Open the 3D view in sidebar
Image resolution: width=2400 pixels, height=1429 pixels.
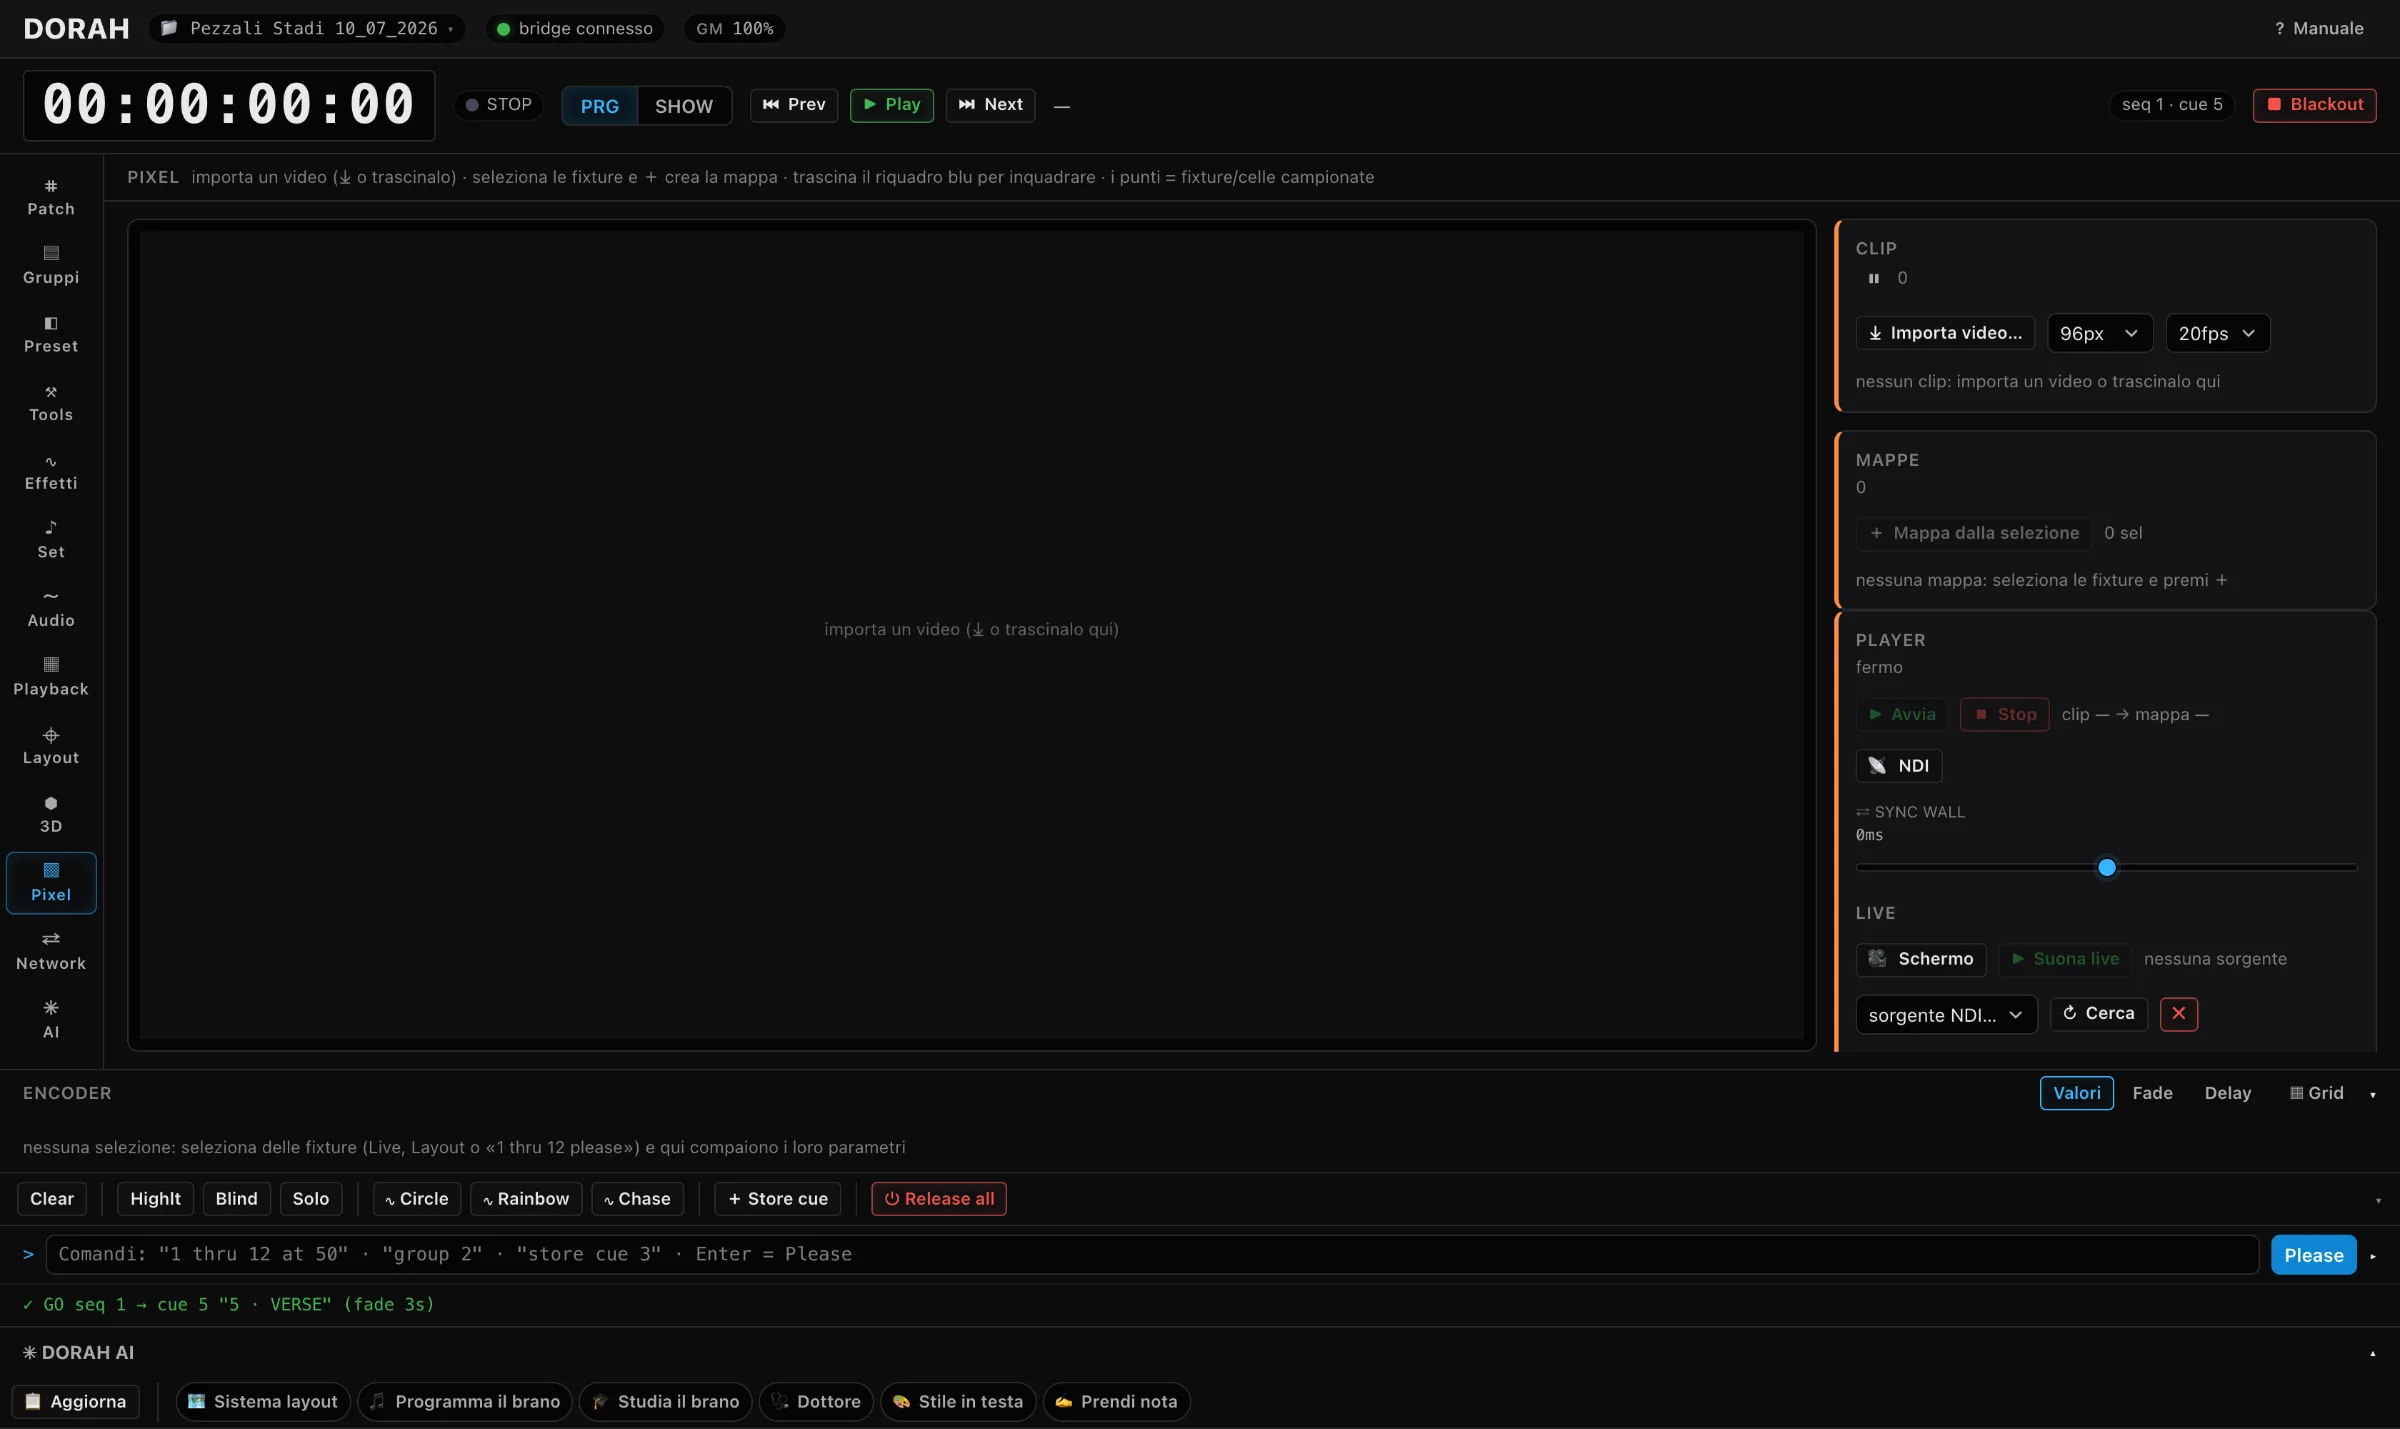click(51, 815)
